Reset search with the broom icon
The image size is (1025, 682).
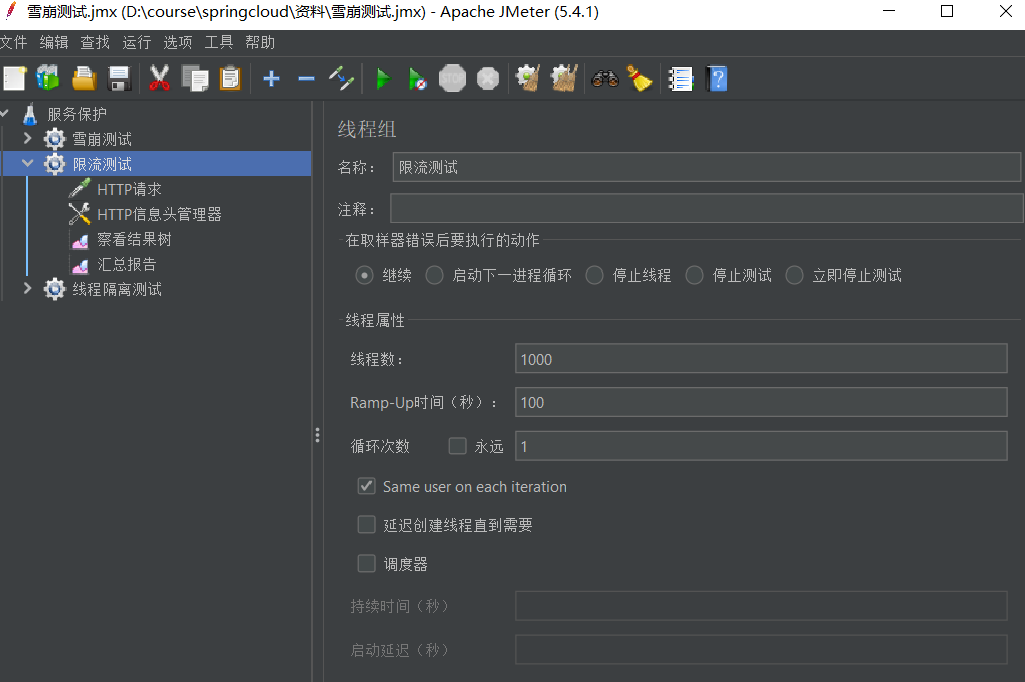coord(639,79)
